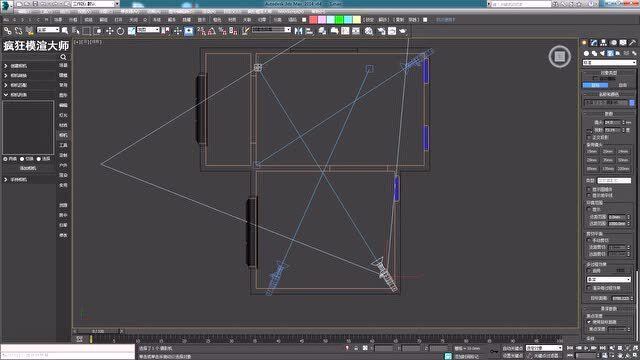This screenshot has height=360, width=640.
Task: Select the 场景 tab in plugin sidebar
Action: click(x=63, y=65)
